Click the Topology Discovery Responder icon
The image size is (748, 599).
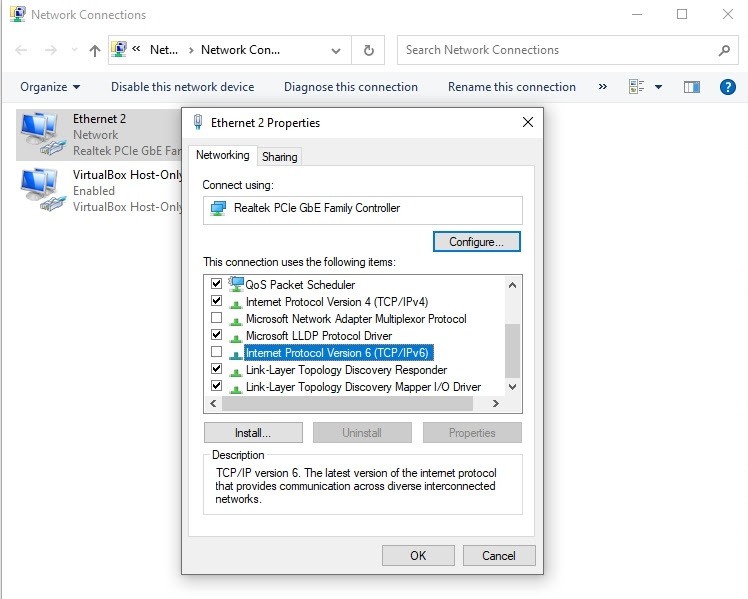pos(235,372)
